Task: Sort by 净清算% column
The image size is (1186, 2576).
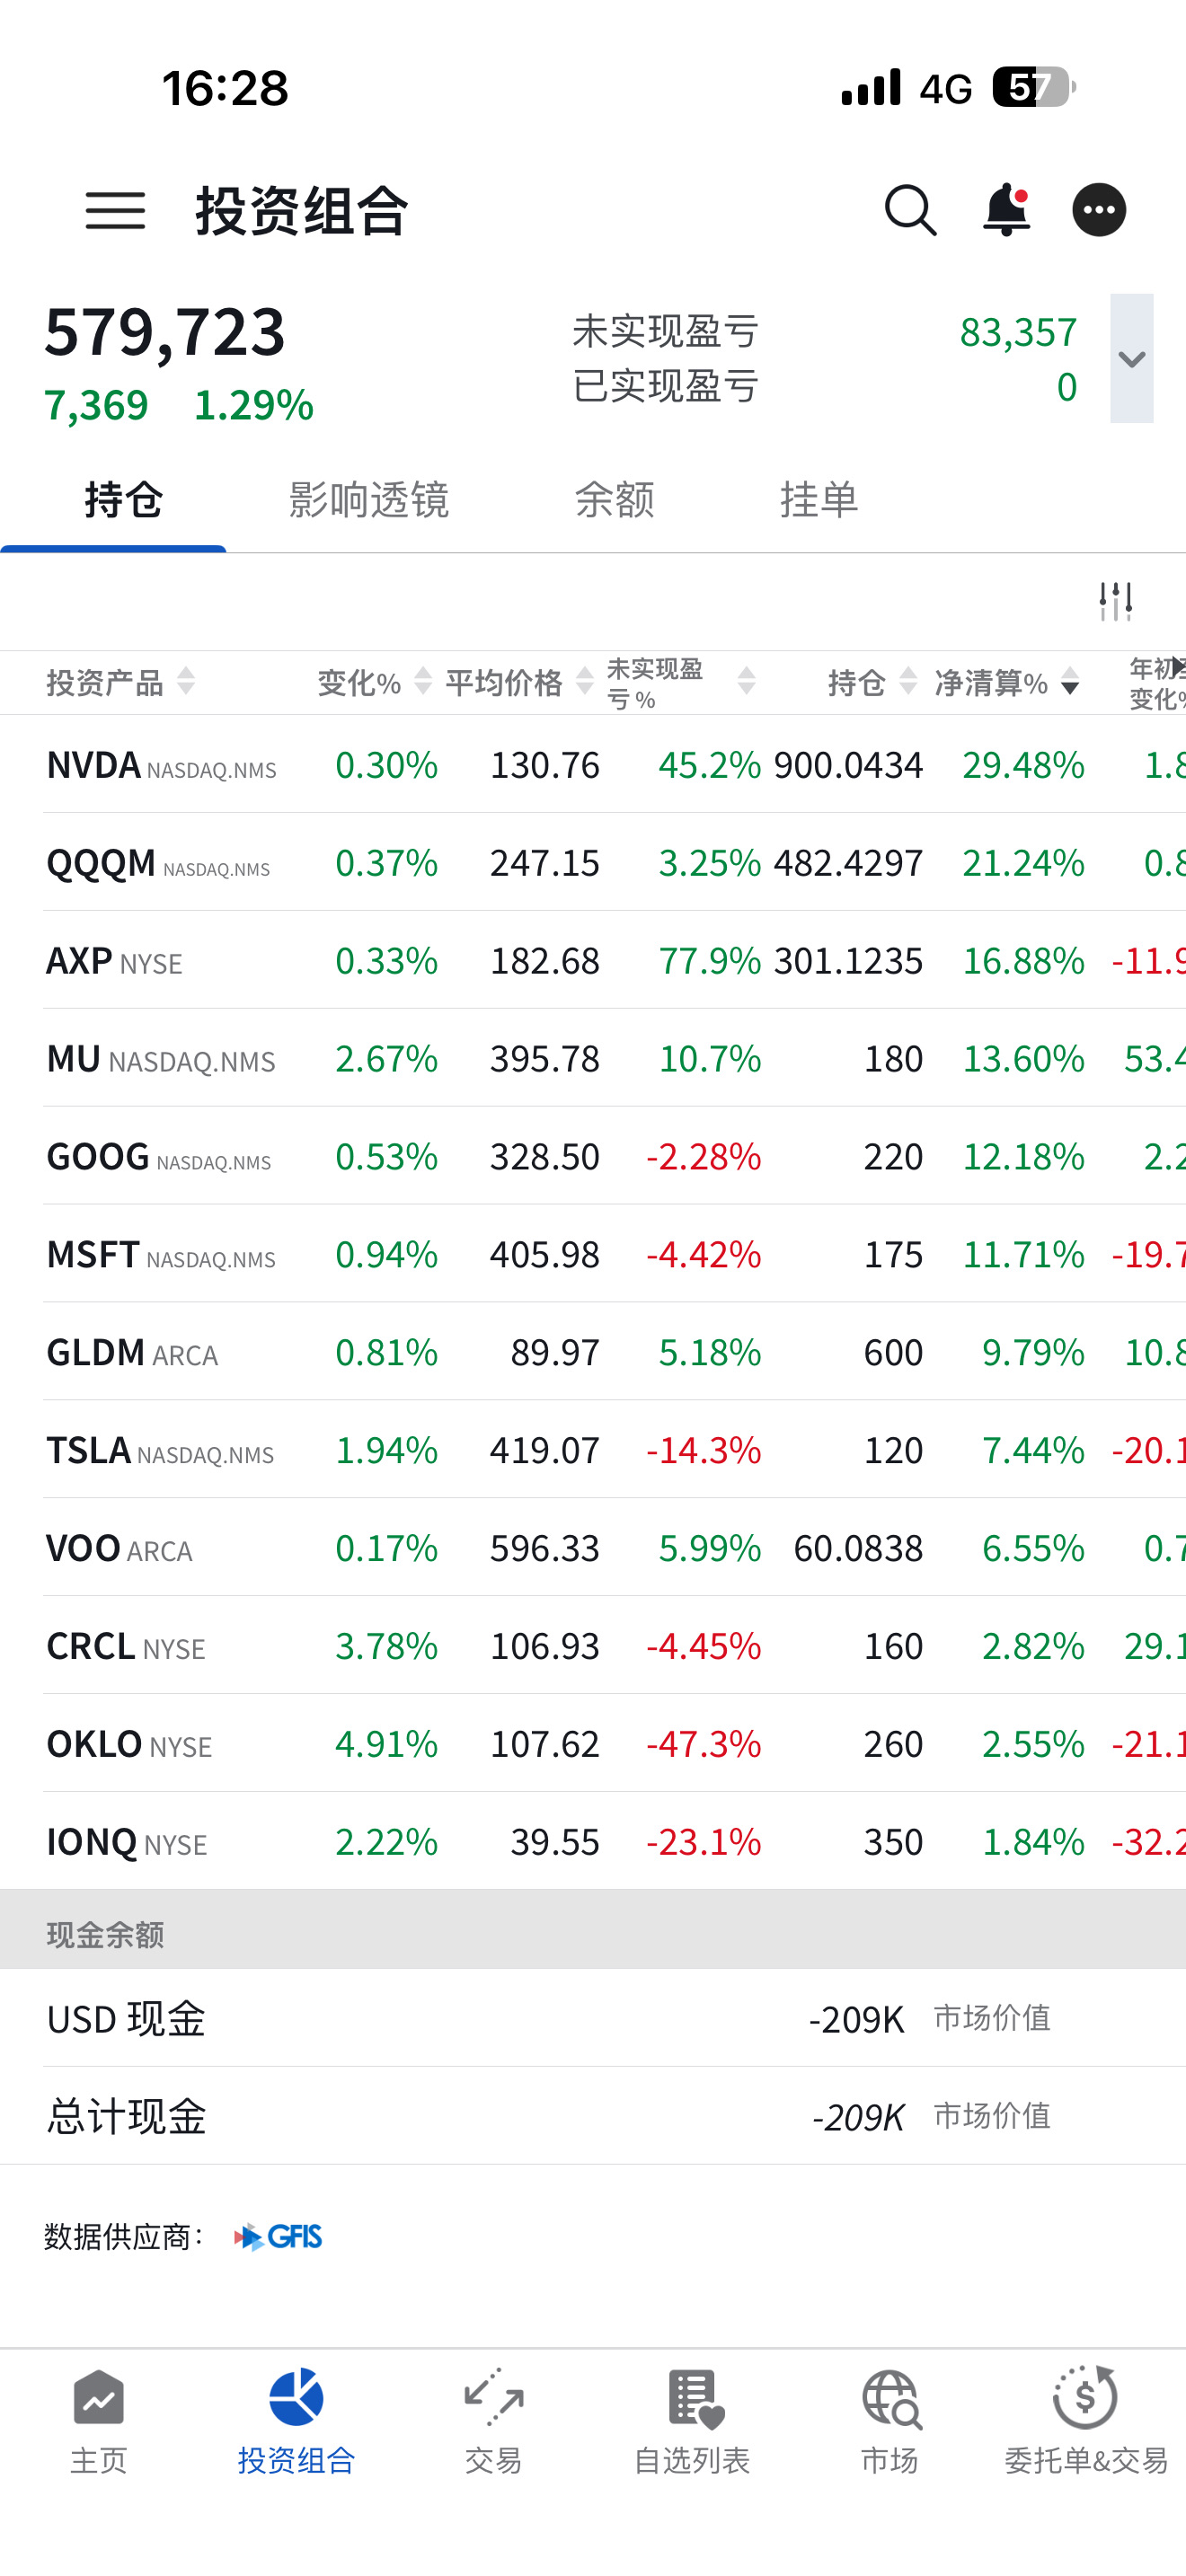Action: pyautogui.click(x=1006, y=683)
